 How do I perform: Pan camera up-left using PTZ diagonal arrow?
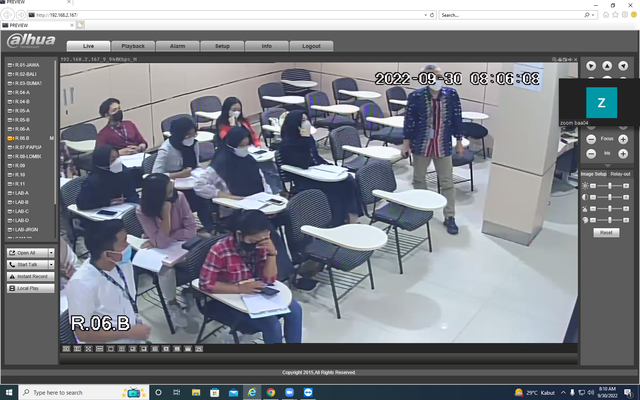click(x=591, y=66)
